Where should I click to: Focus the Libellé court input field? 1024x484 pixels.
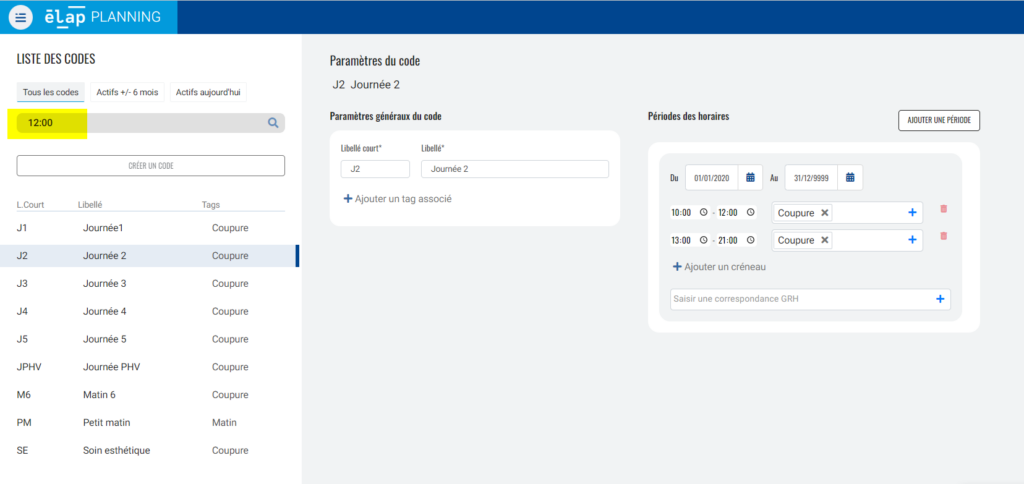coord(375,169)
